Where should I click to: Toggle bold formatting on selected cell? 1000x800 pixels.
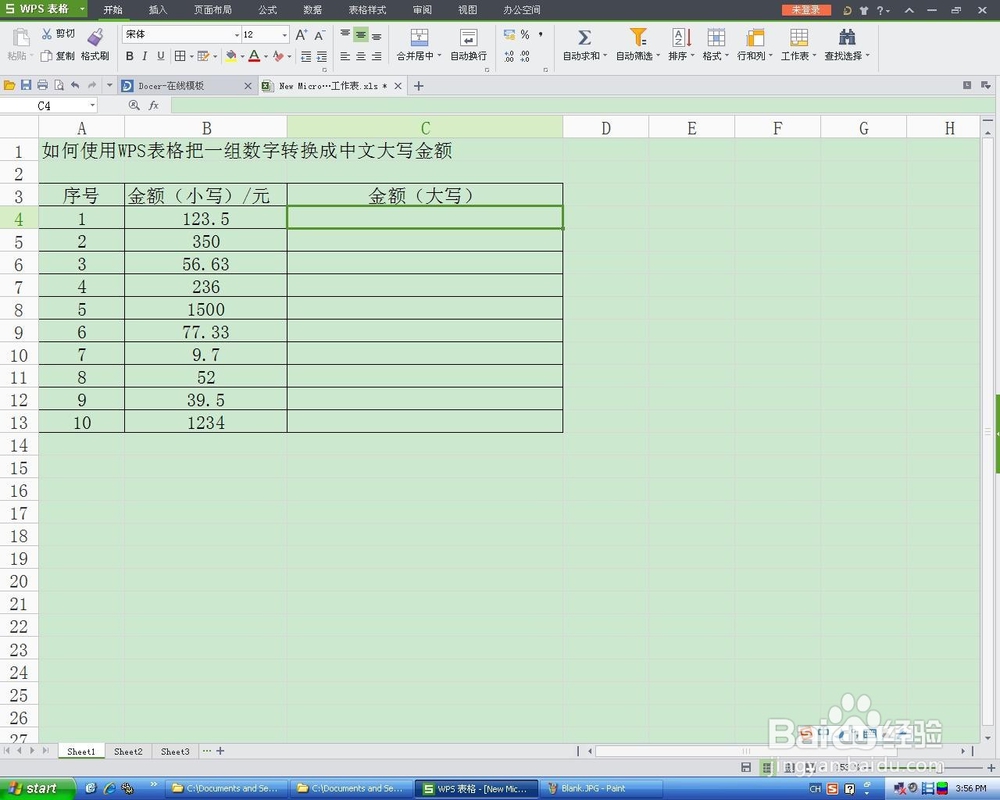tap(129, 56)
